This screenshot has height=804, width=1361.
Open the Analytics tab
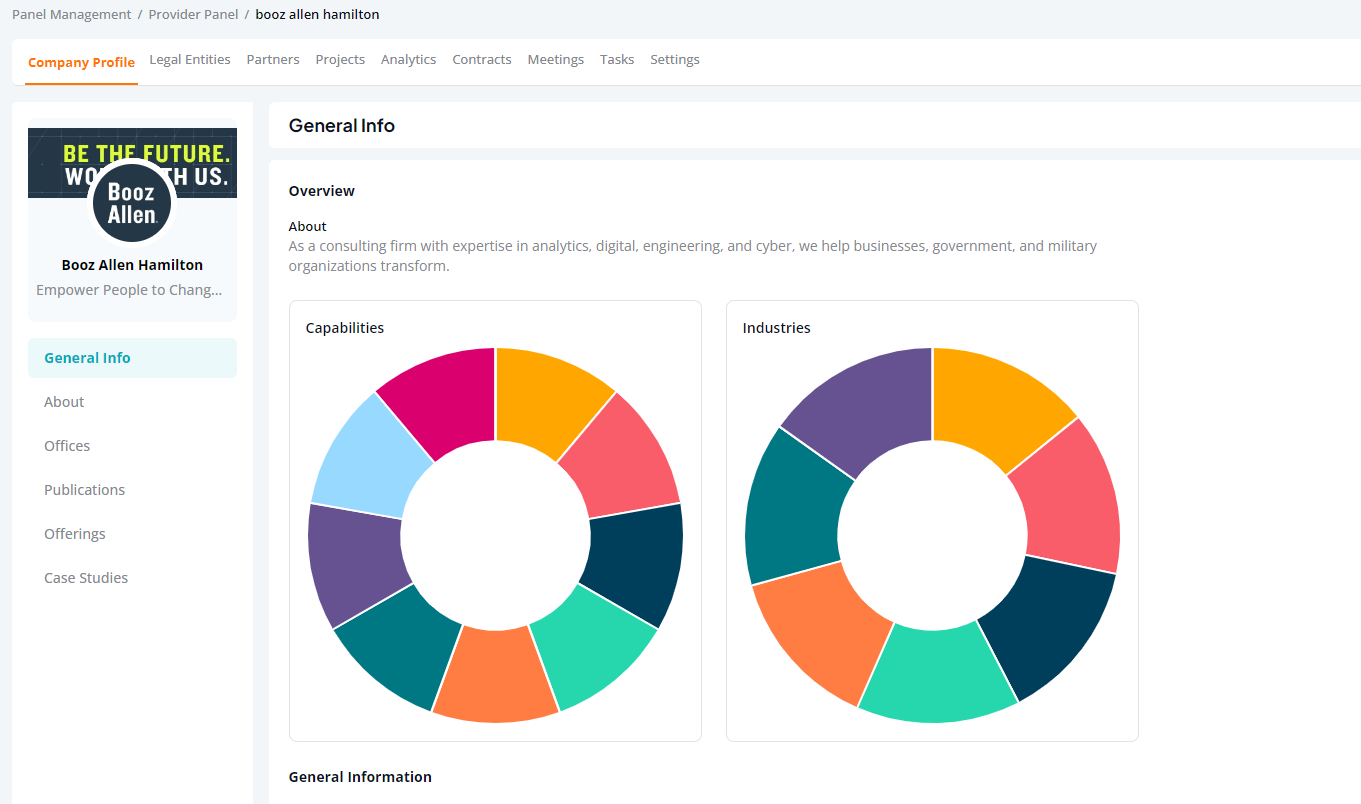(408, 60)
